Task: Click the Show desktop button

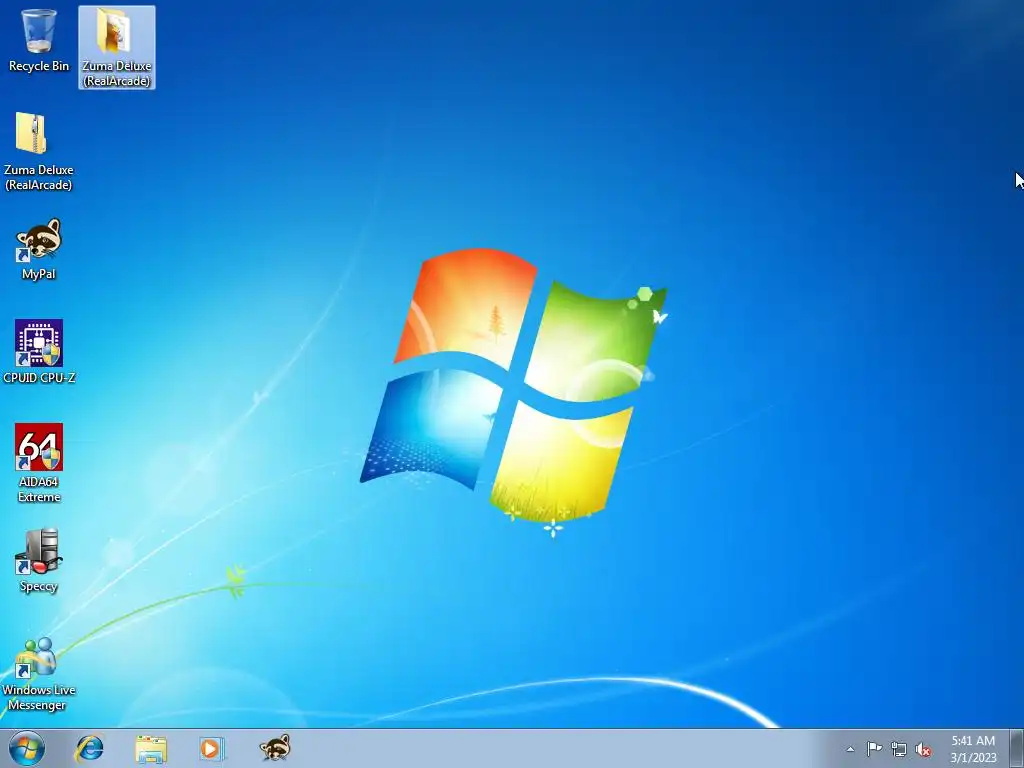Action: (x=1017, y=748)
